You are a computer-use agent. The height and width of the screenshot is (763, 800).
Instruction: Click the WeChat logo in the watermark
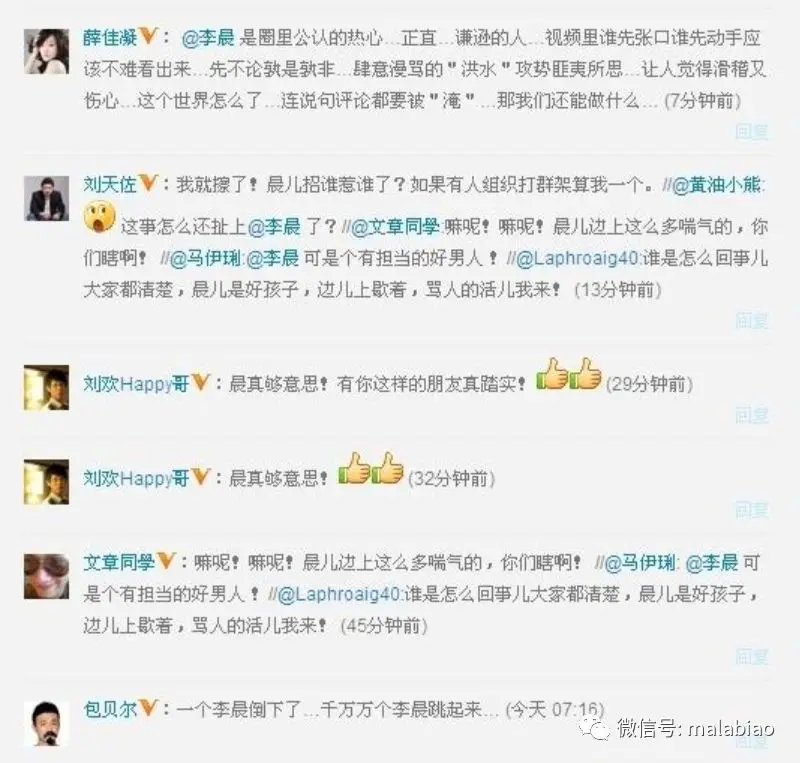596,727
